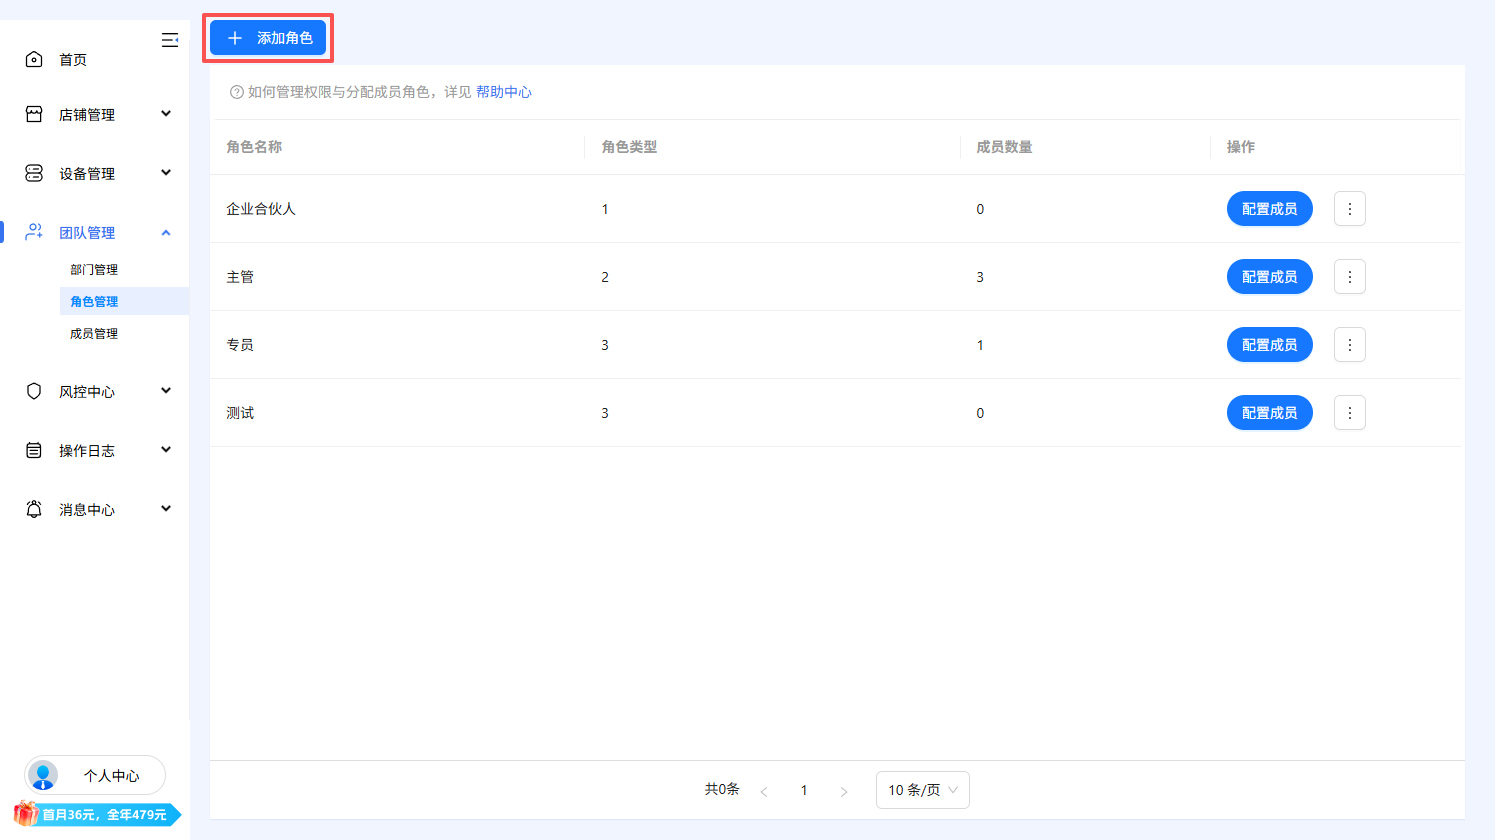Screen dimensions: 1495x840
Task: Switch to 部门管理 menu item
Action: (x=95, y=269)
